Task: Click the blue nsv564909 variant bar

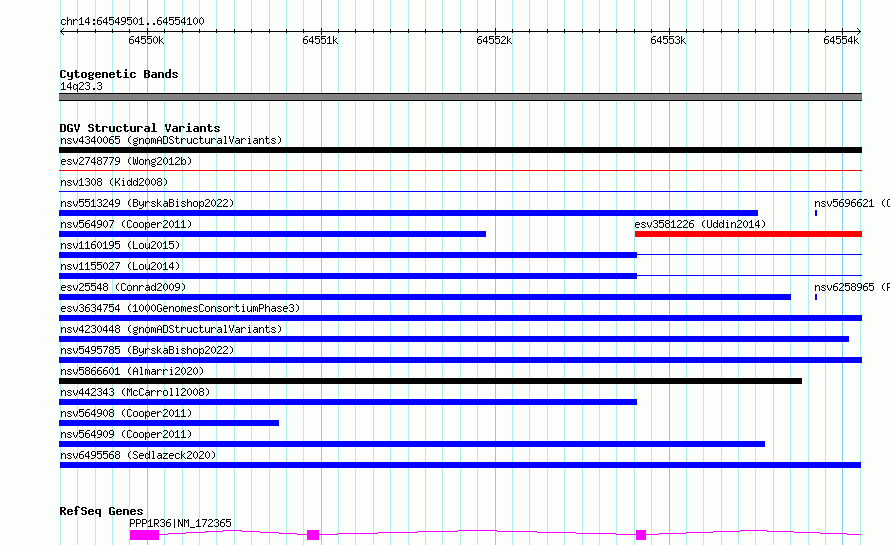Action: tap(412, 444)
